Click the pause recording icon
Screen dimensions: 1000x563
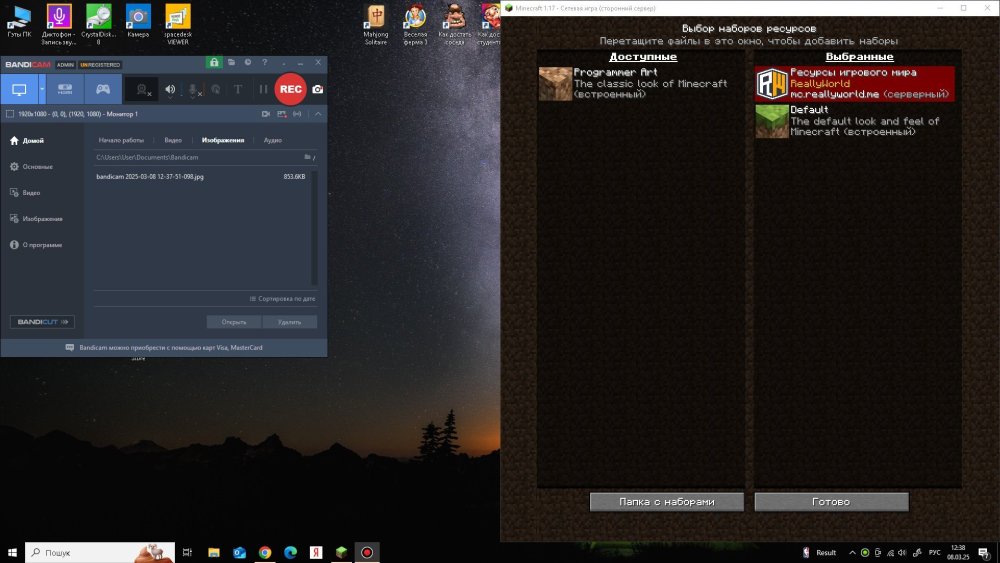coord(263,89)
